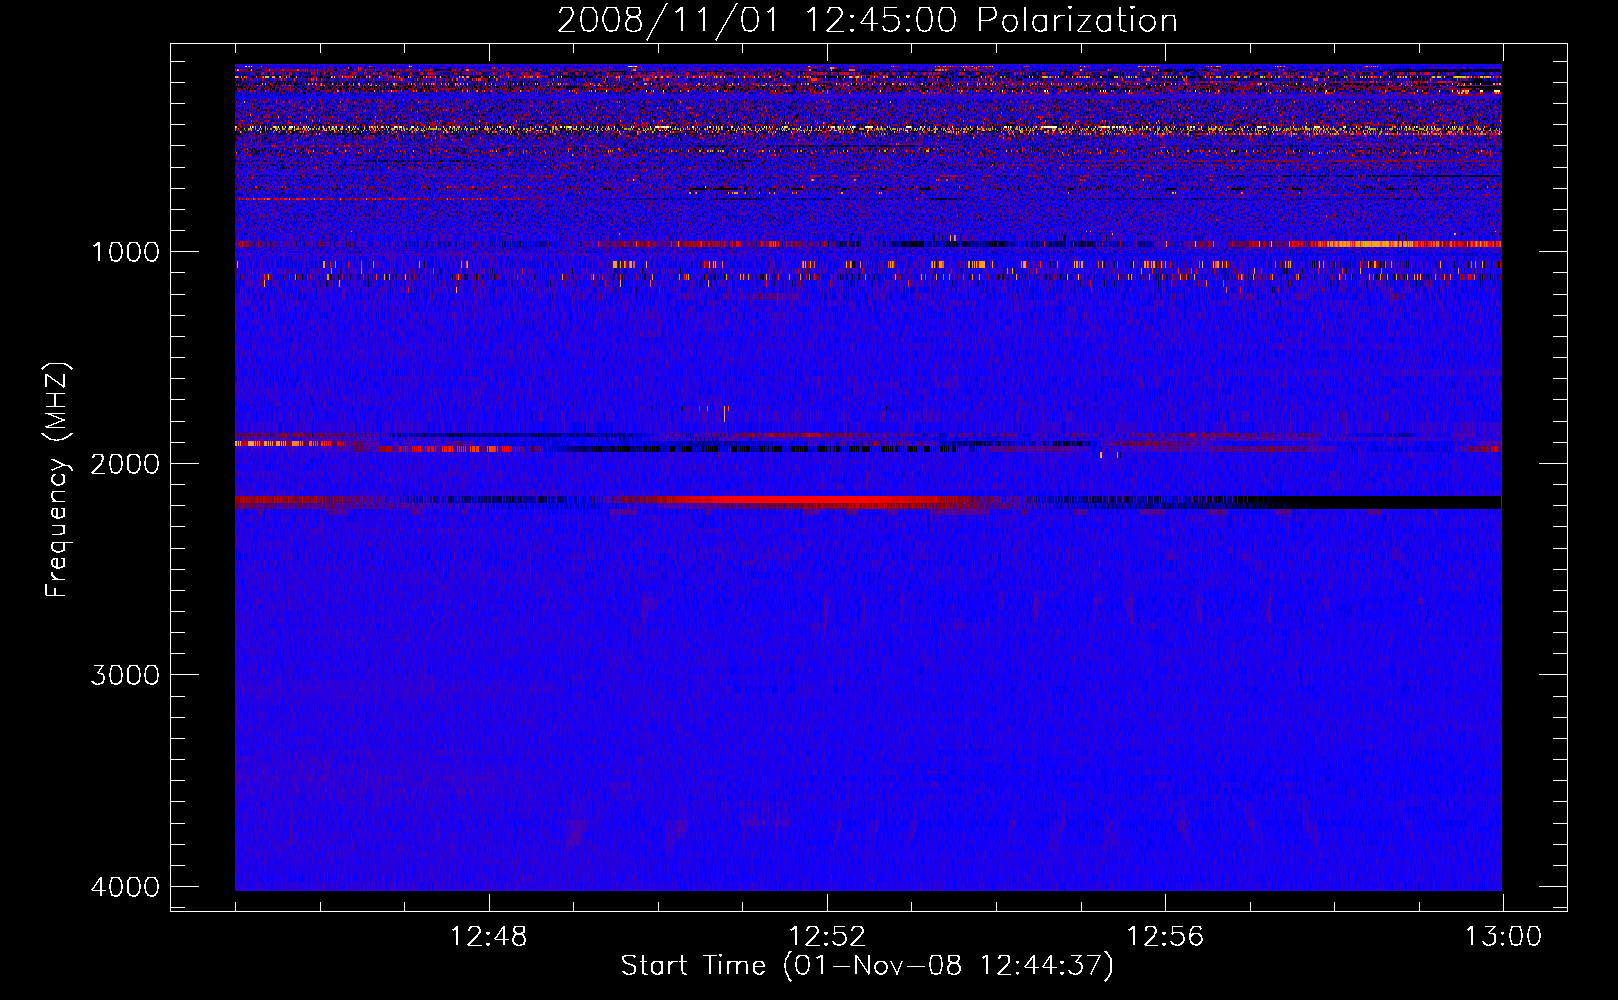Screen dimensions: 1618x1000
Task: Click the 'Frequency (MHZ)' axis label
Action: pos(57,480)
